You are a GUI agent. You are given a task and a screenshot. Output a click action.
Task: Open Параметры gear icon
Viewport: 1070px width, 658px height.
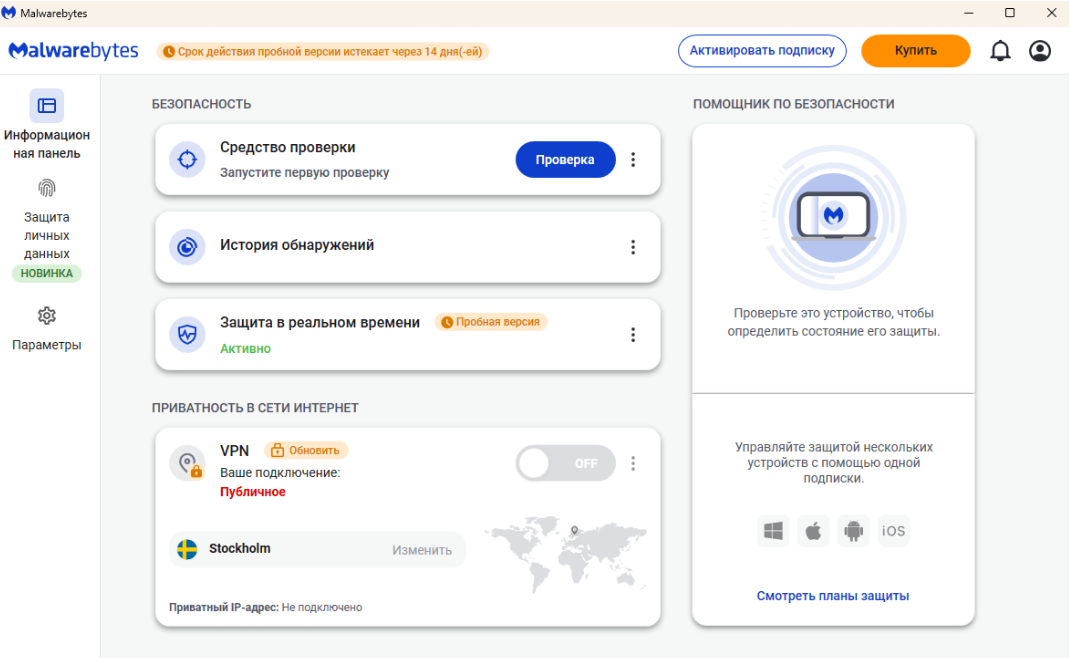pos(46,316)
